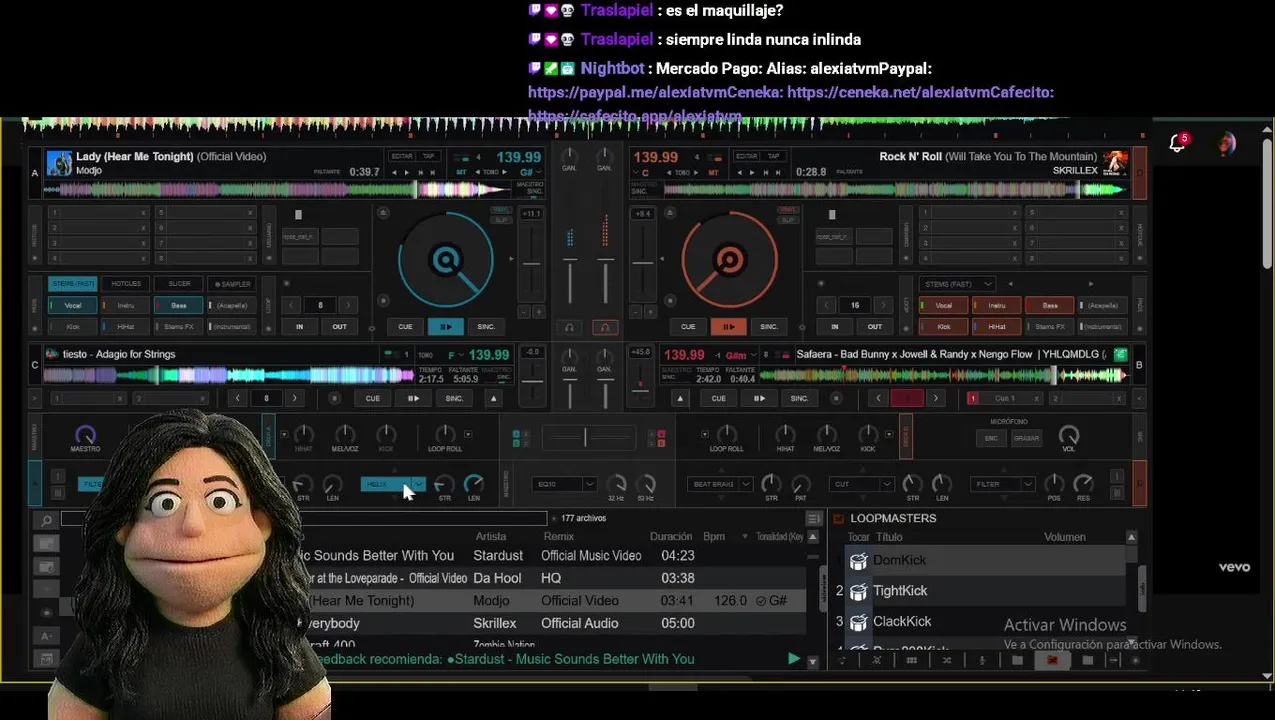Toggle the Bass stem pad on deck A
1275x720 pixels.
(x=179, y=306)
